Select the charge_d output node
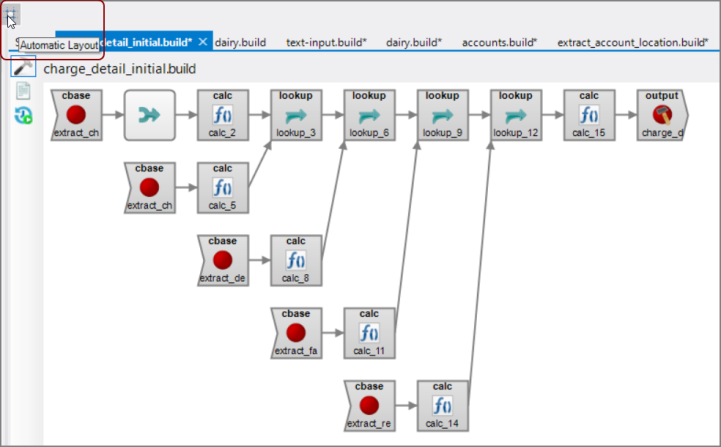The image size is (721, 447). pyautogui.click(x=662, y=115)
